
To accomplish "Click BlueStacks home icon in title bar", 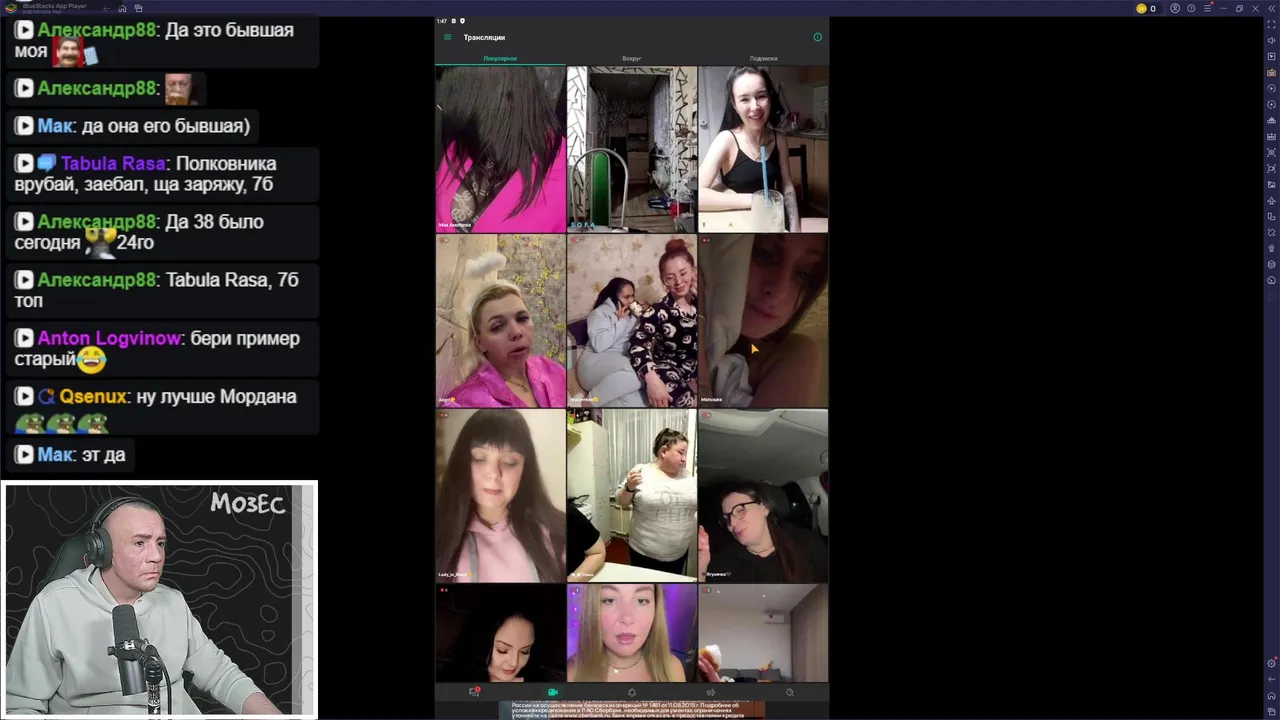I will tap(122, 8).
